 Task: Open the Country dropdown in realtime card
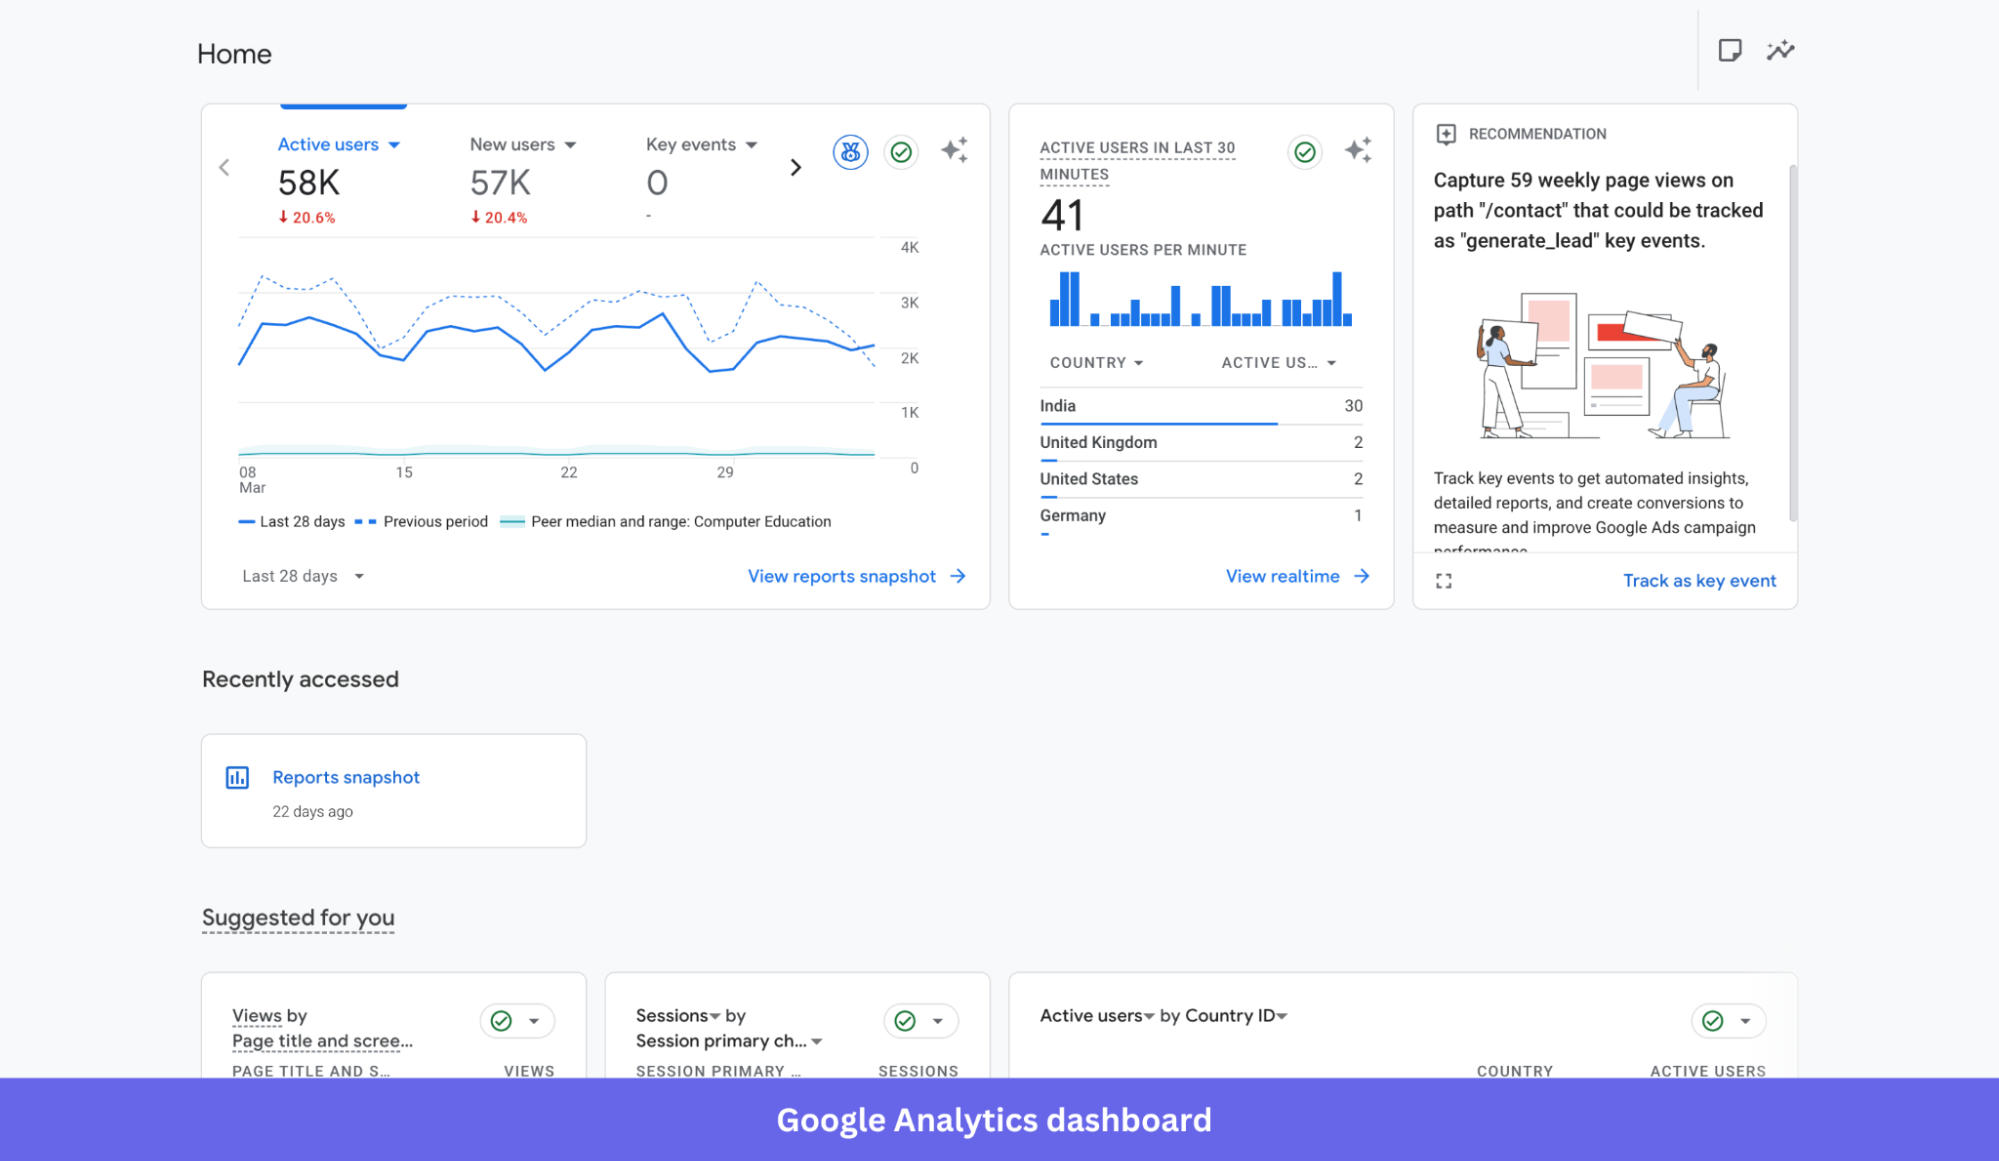tap(1095, 362)
